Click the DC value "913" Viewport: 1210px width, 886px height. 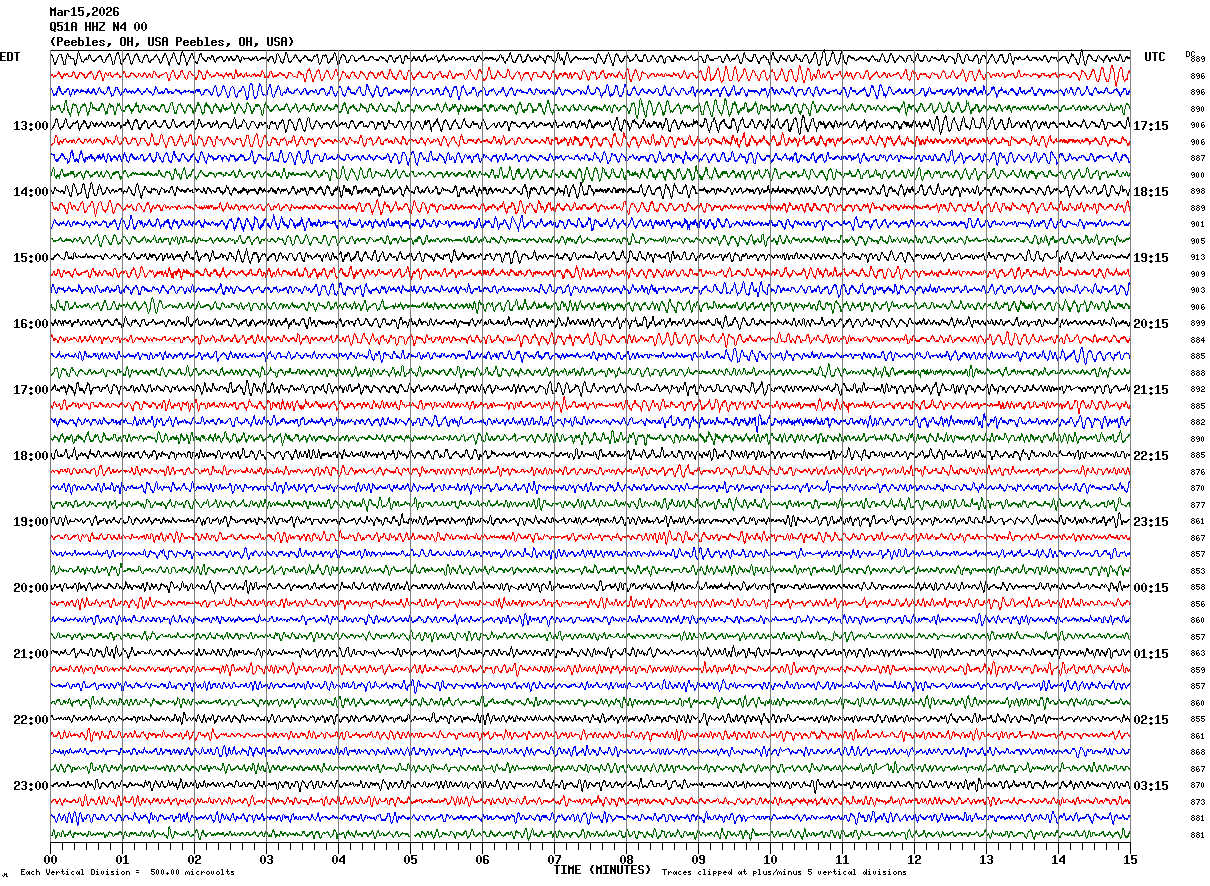[x=1197, y=258]
